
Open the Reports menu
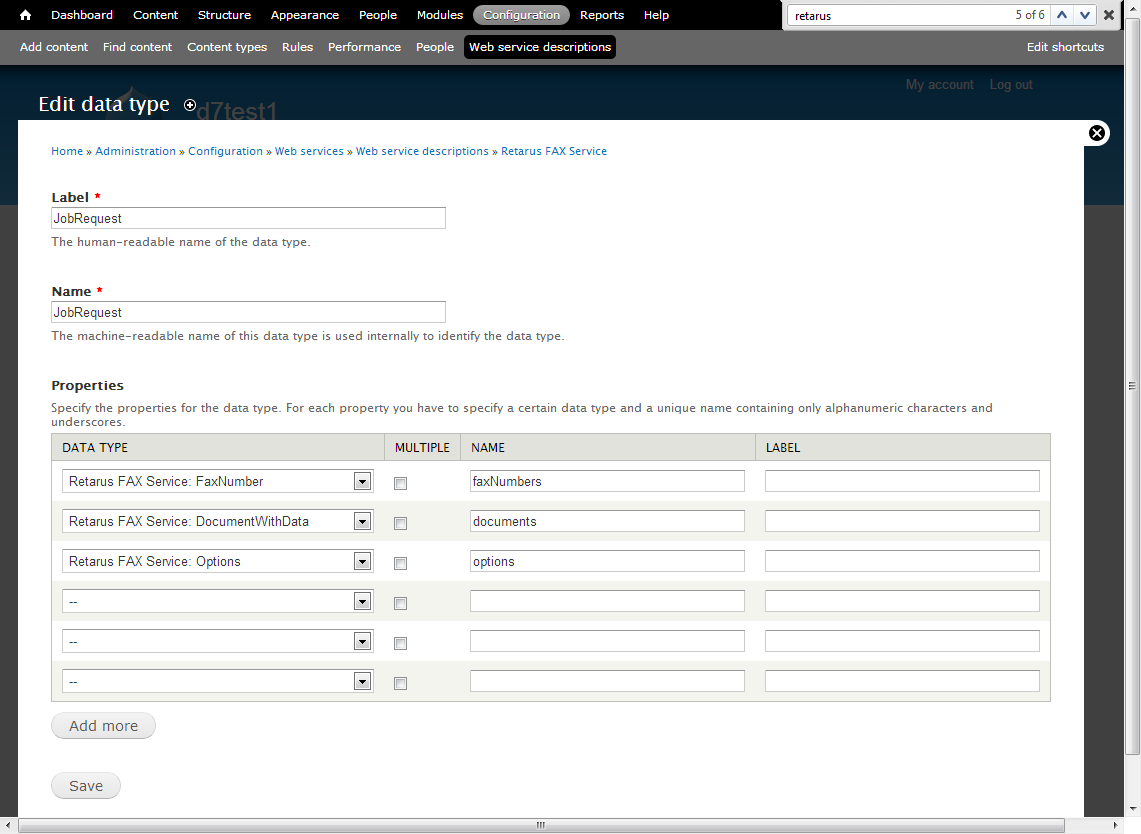pos(602,15)
